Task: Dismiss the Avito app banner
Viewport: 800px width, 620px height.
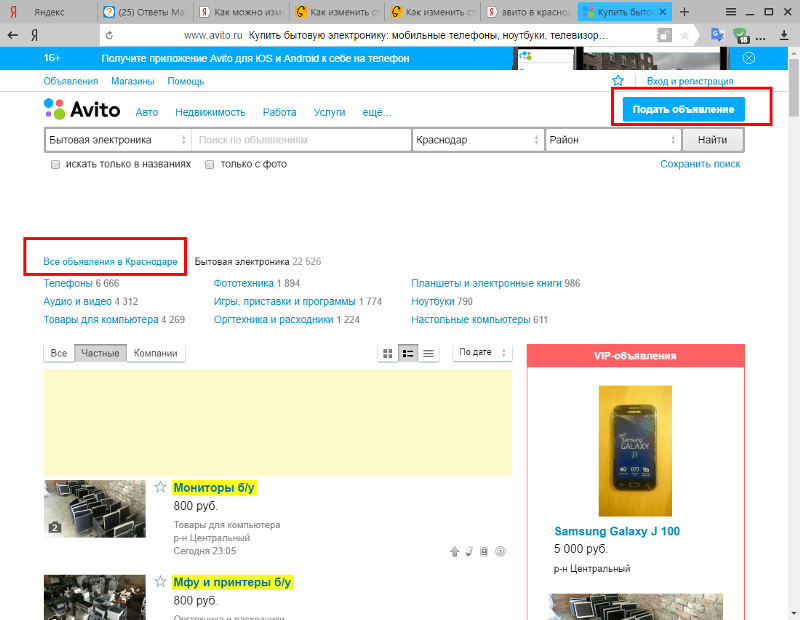Action: pos(748,58)
